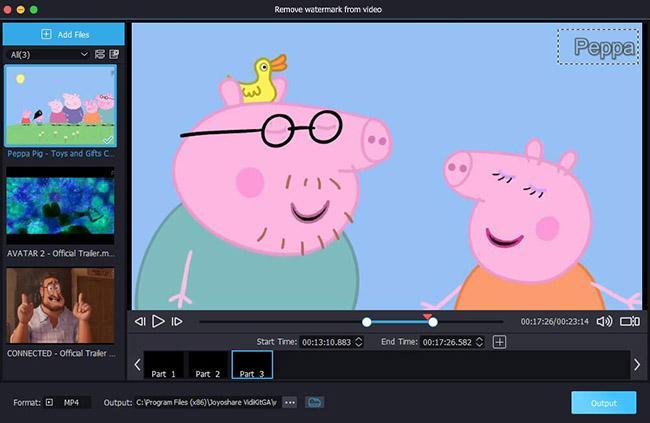Select the Part 2 segment
650x423 pixels.
[208, 365]
